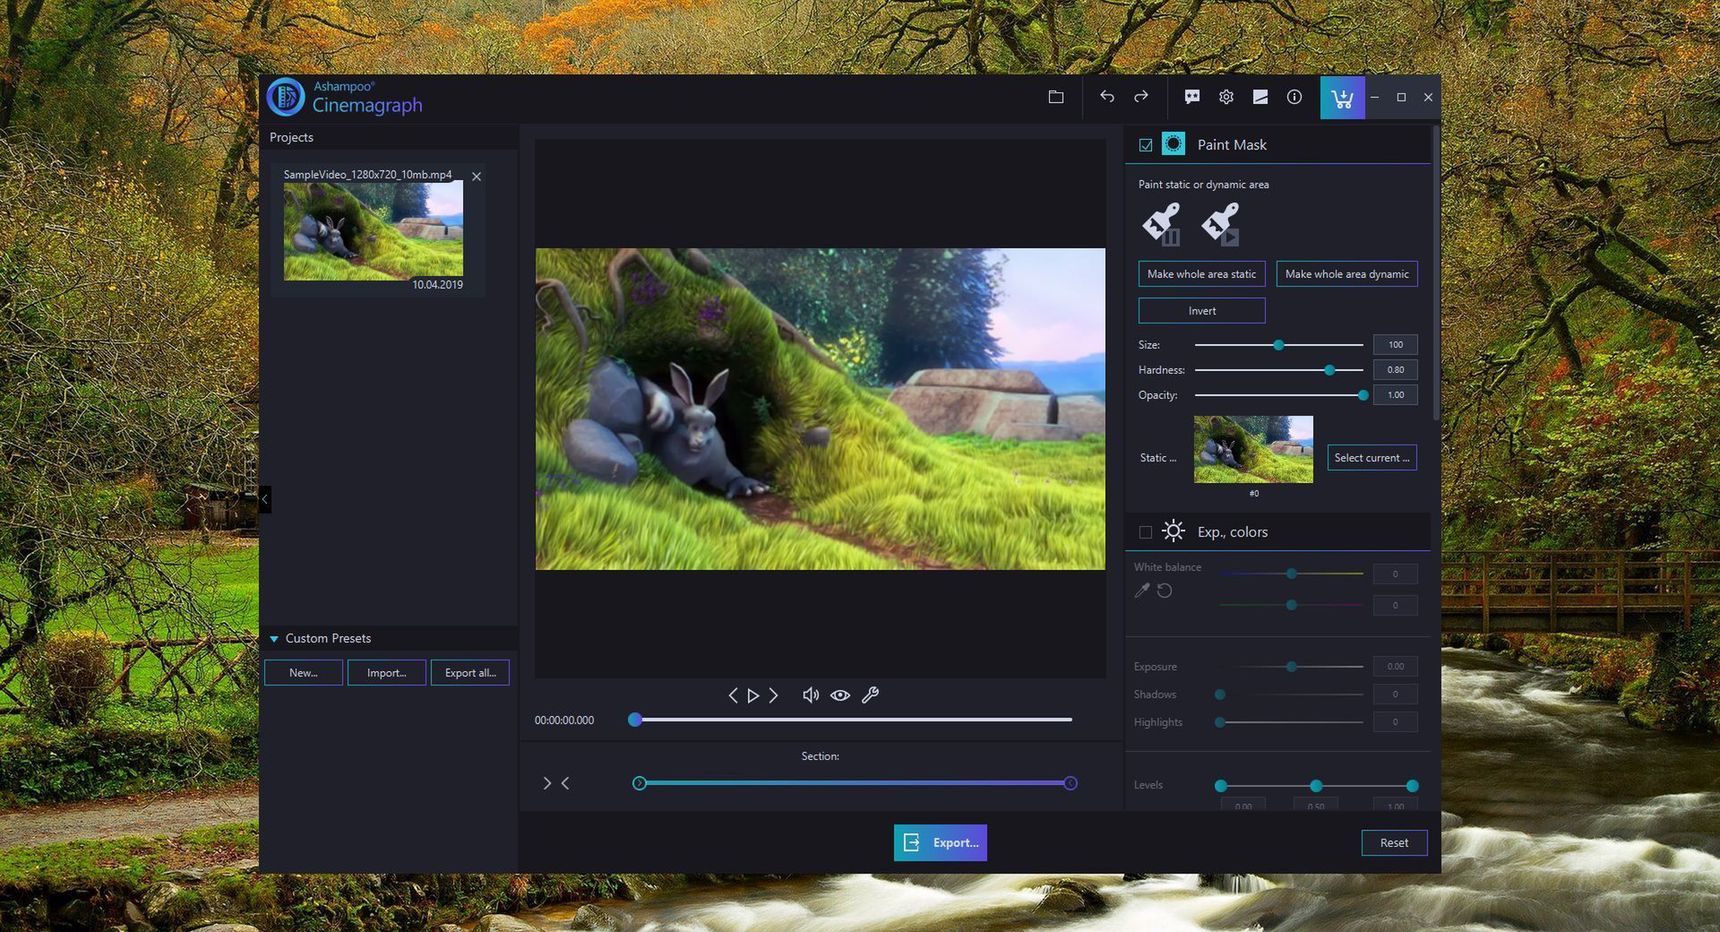Open the info/about icon
This screenshot has height=932, width=1720.
(x=1294, y=97)
